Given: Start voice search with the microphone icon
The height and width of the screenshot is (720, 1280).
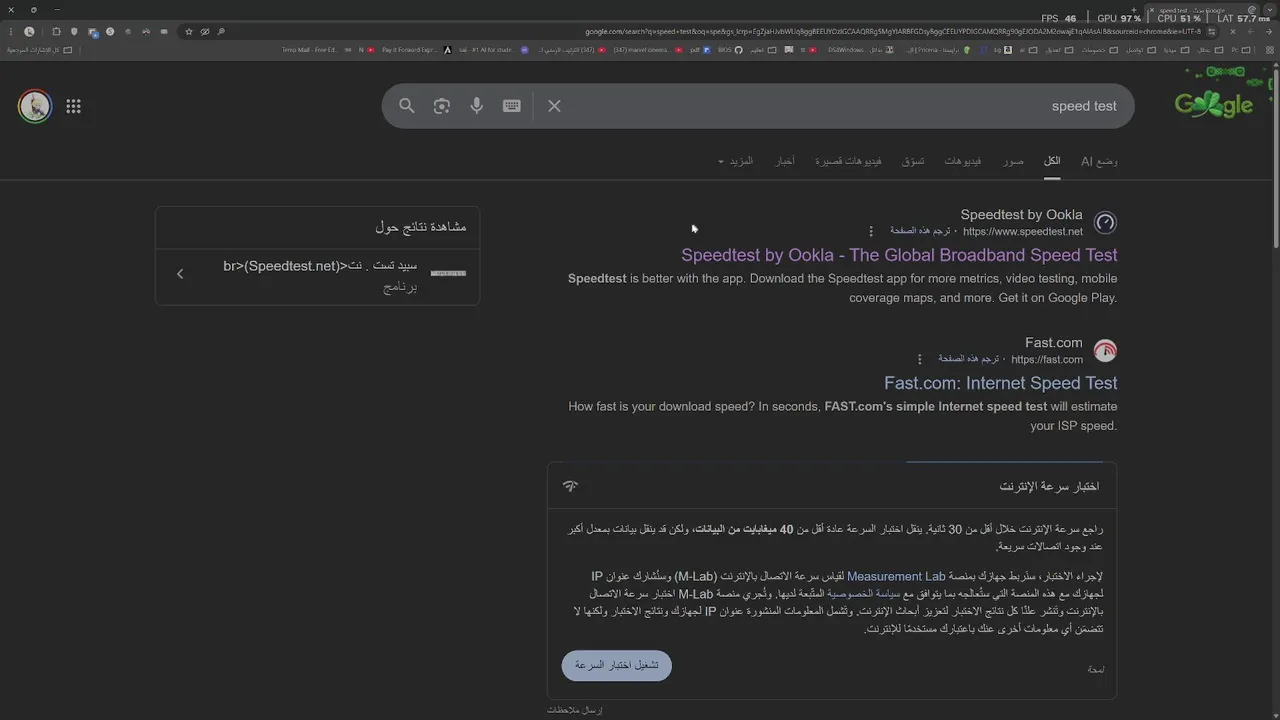Looking at the screenshot, I should (477, 106).
